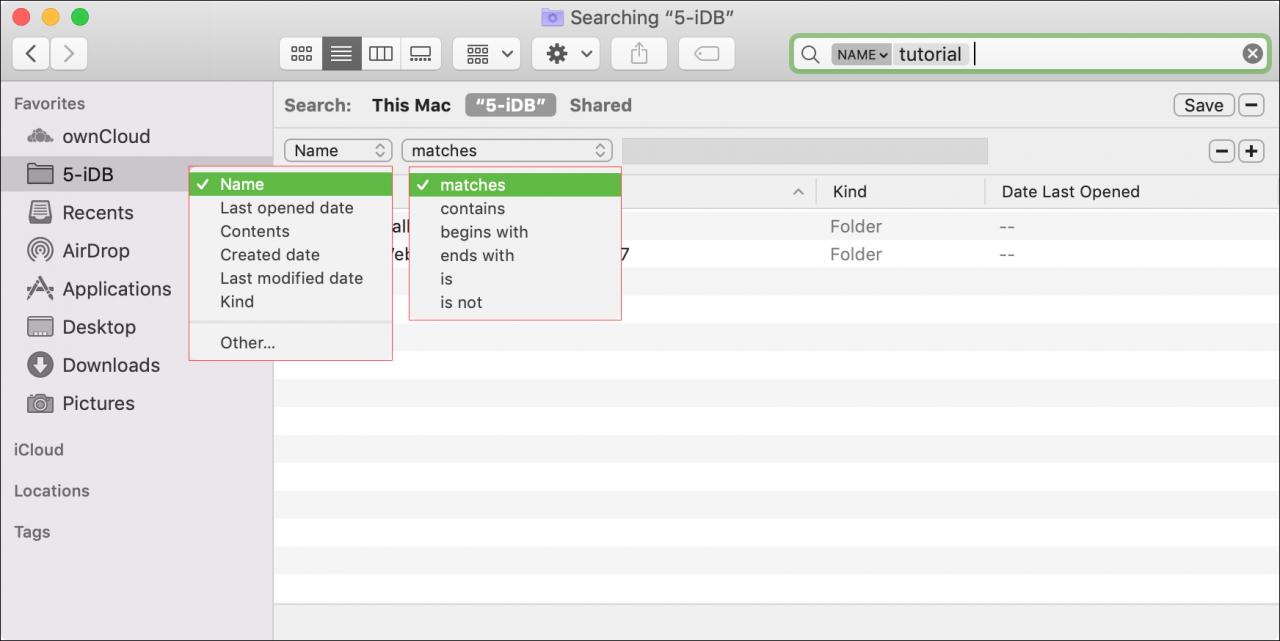Open the NAME token dropdown in search

(x=861, y=55)
